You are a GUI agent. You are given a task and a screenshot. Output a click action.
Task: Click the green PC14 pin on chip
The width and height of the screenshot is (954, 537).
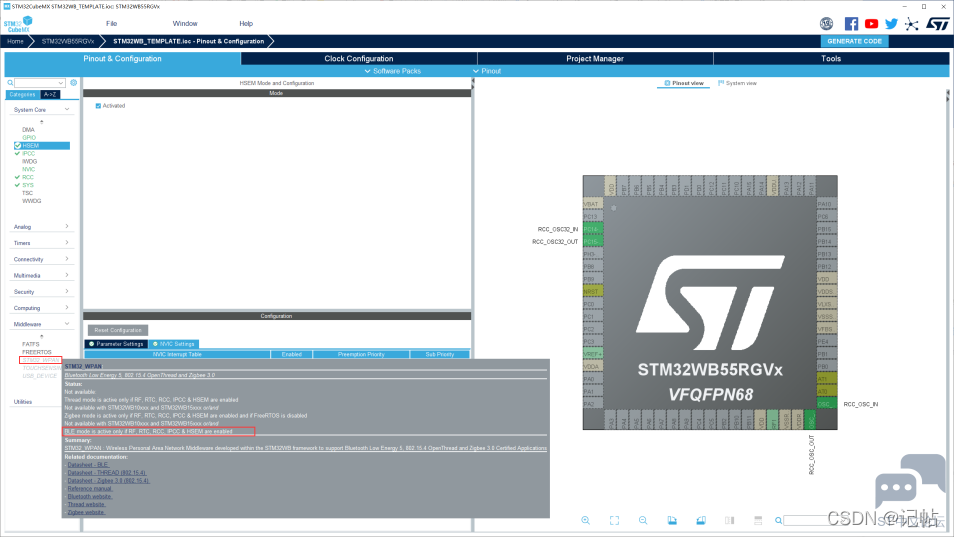[x=593, y=229]
